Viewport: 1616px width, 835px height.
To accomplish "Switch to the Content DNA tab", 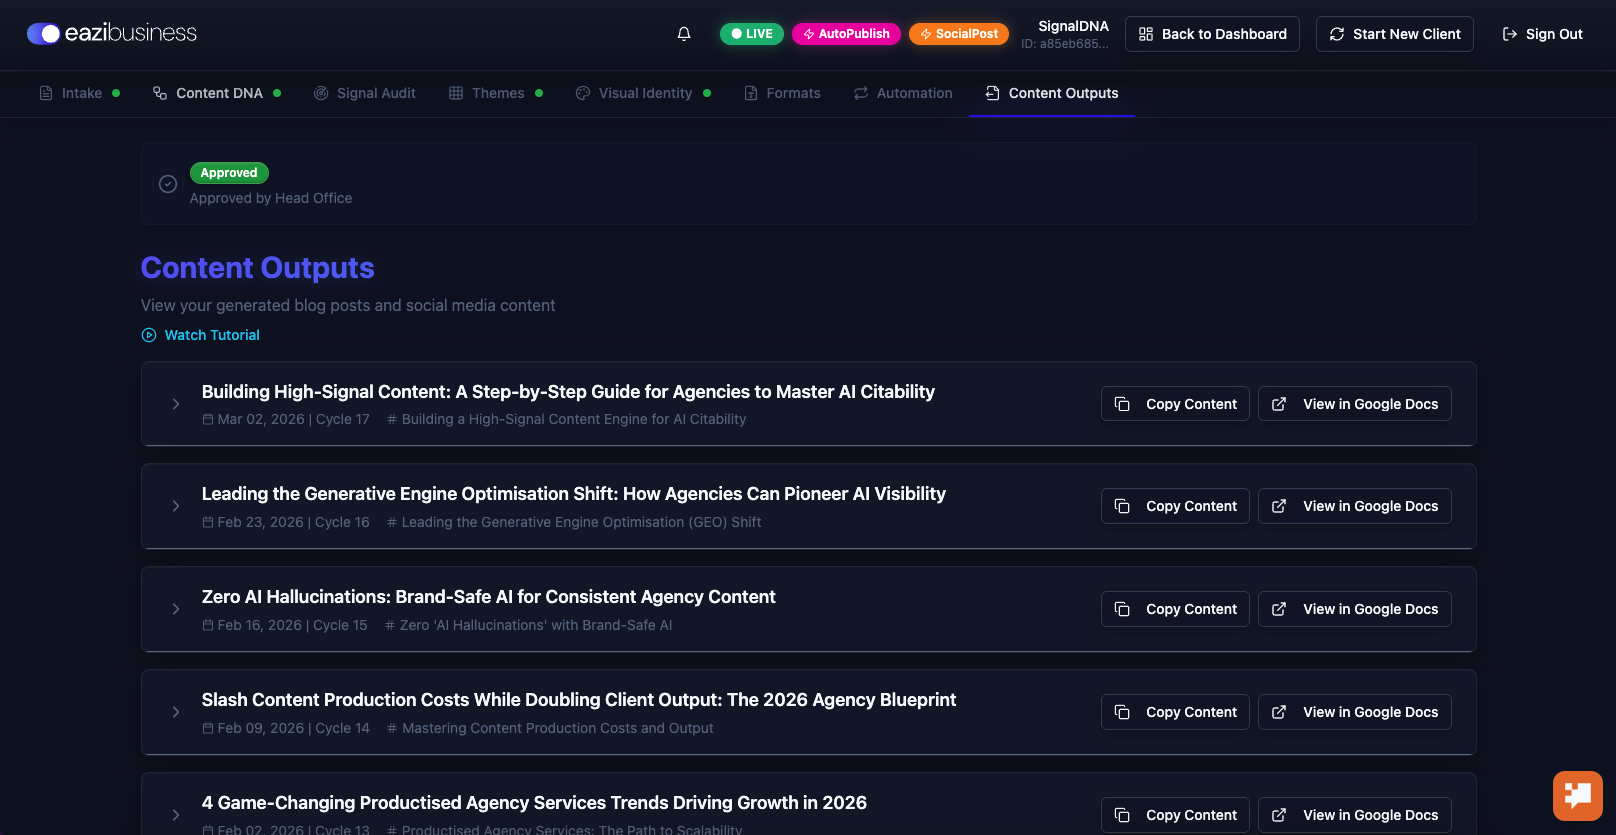I will 218,93.
